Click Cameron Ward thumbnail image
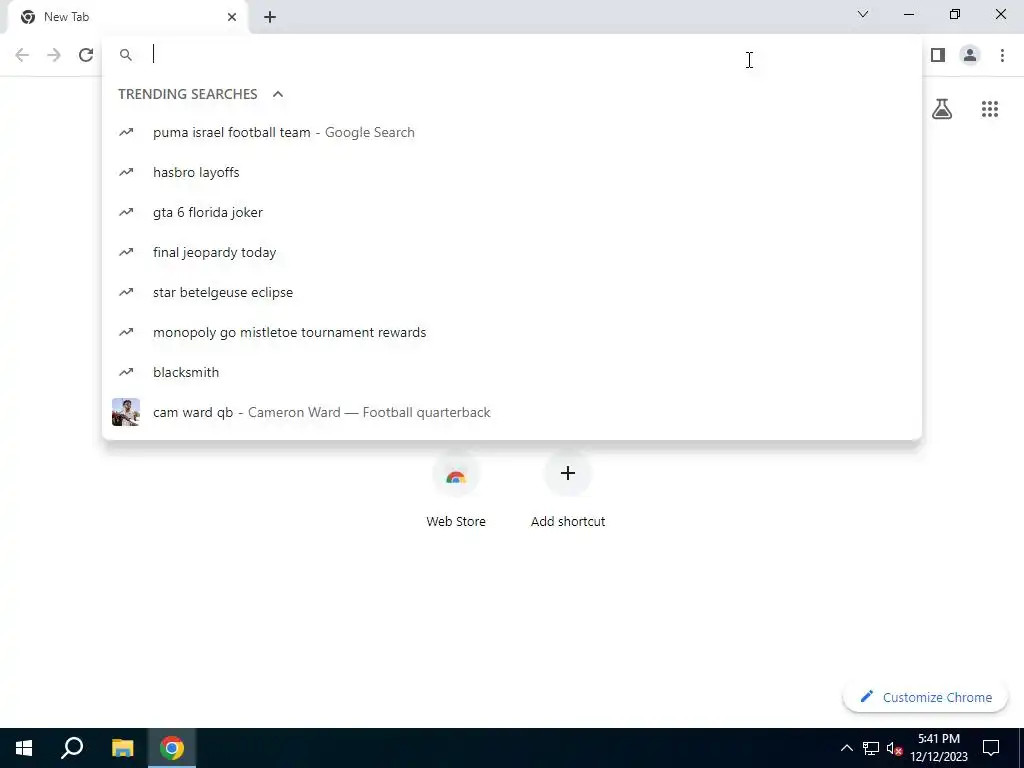This screenshot has height=768, width=1024. point(126,412)
